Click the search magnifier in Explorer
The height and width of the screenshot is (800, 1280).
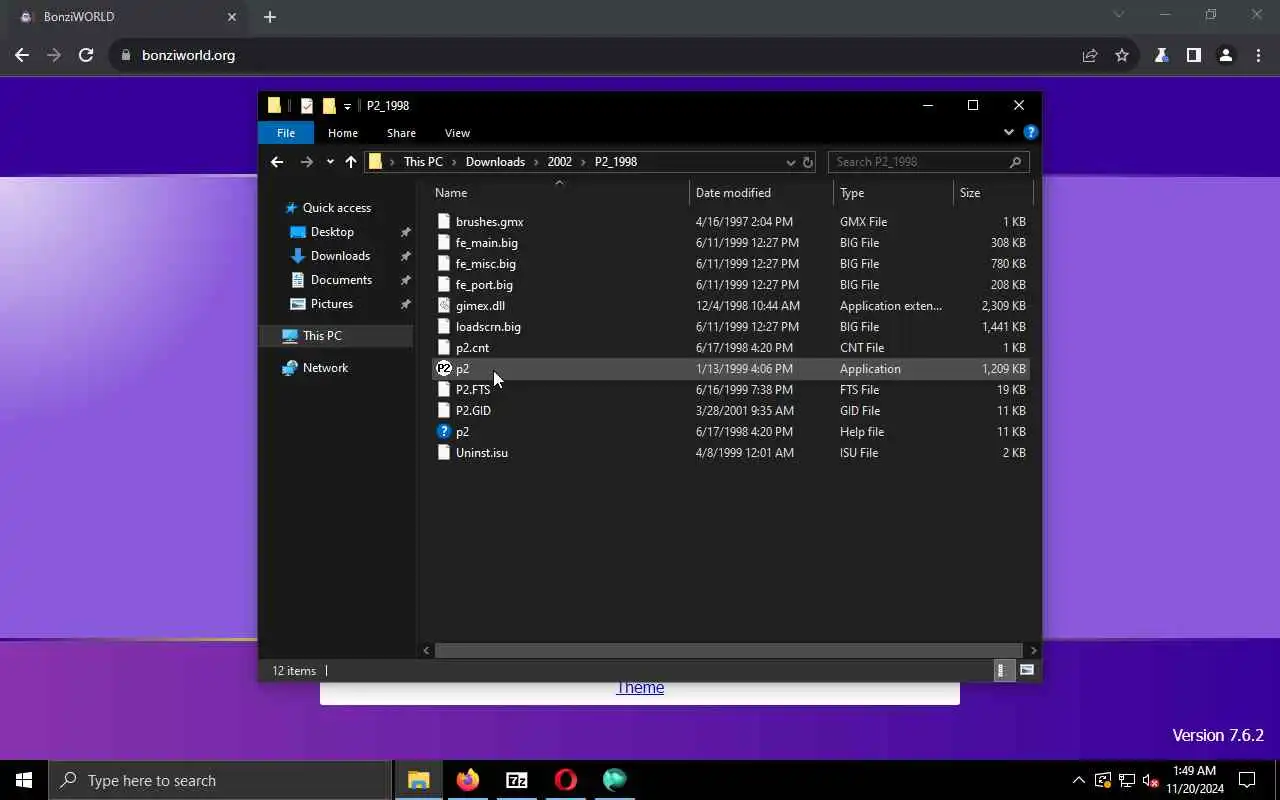click(1015, 162)
